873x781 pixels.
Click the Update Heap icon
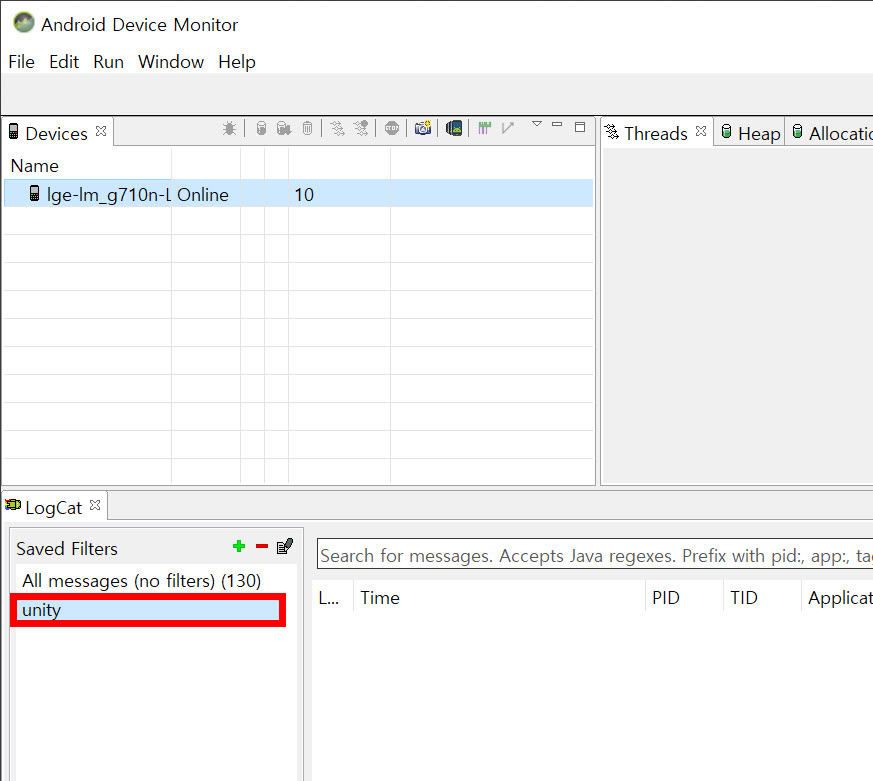261,129
